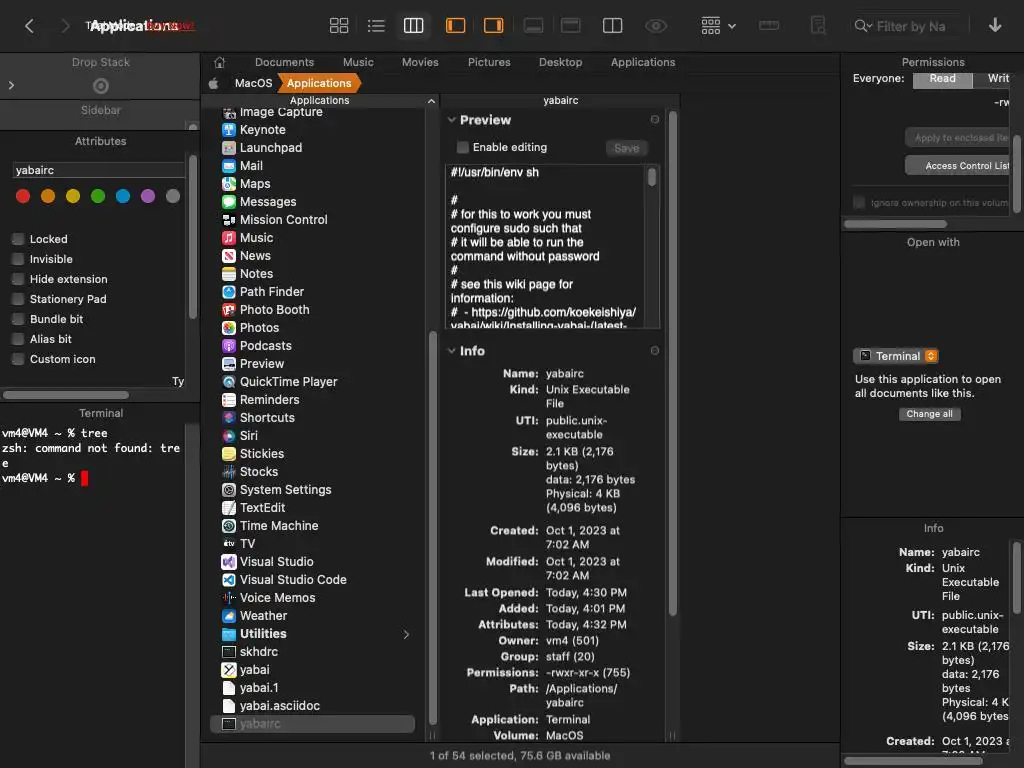Open the Music bookmark tab

pyautogui.click(x=358, y=63)
